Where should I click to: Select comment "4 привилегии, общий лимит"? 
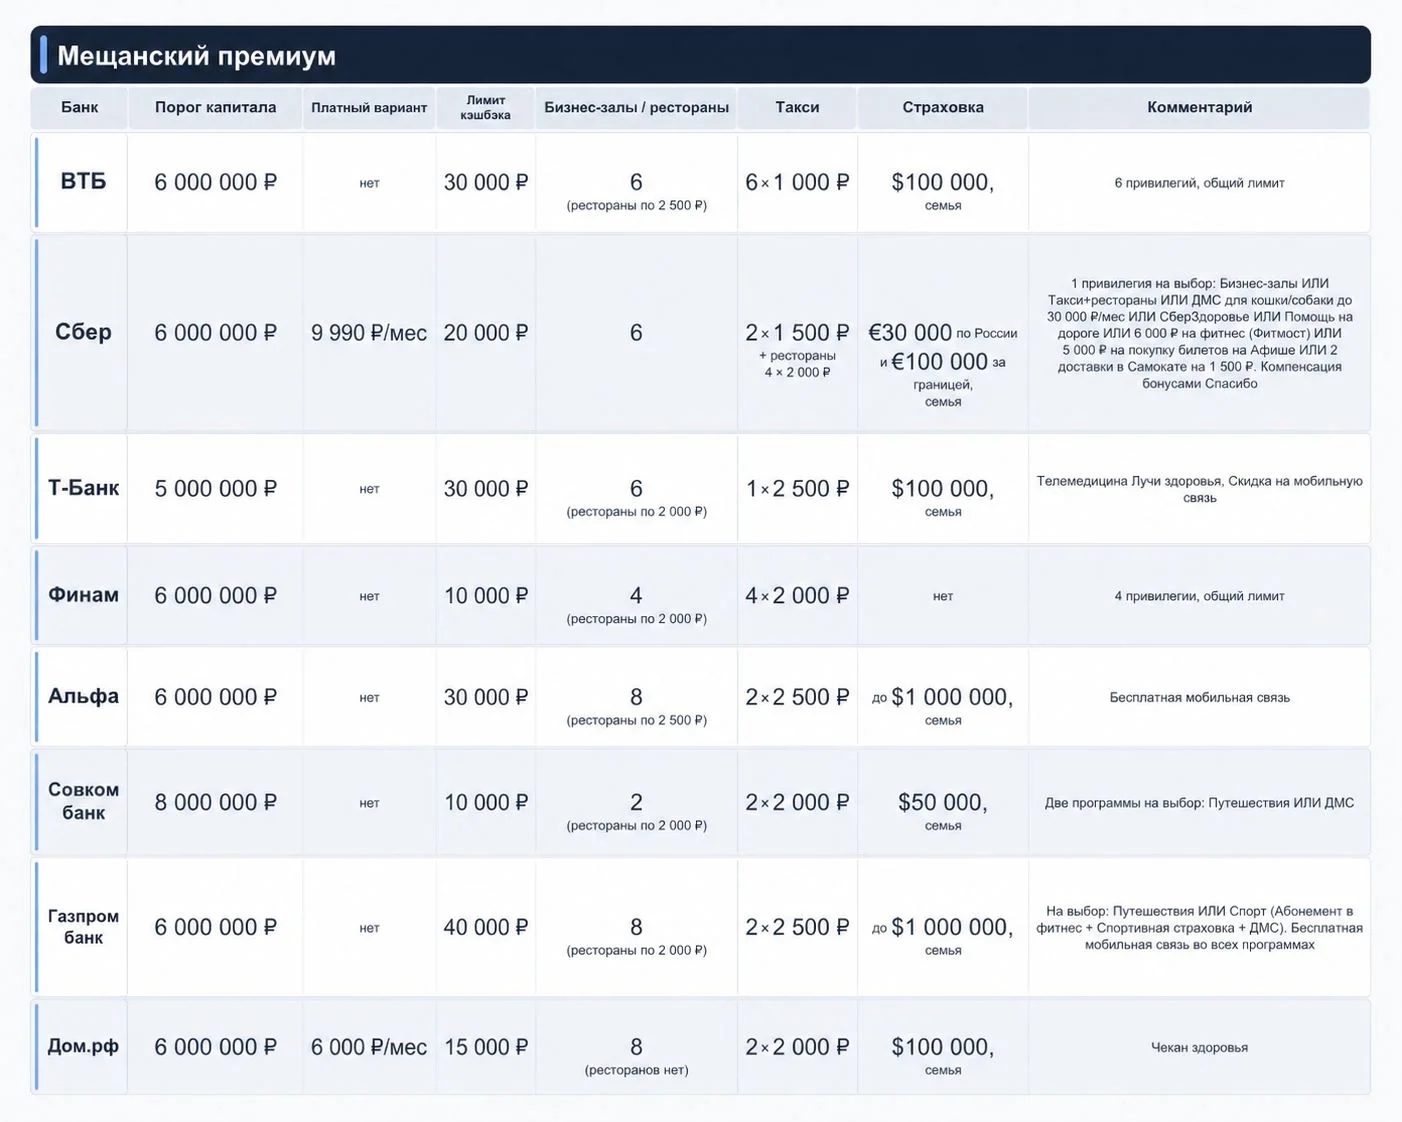[1199, 596]
